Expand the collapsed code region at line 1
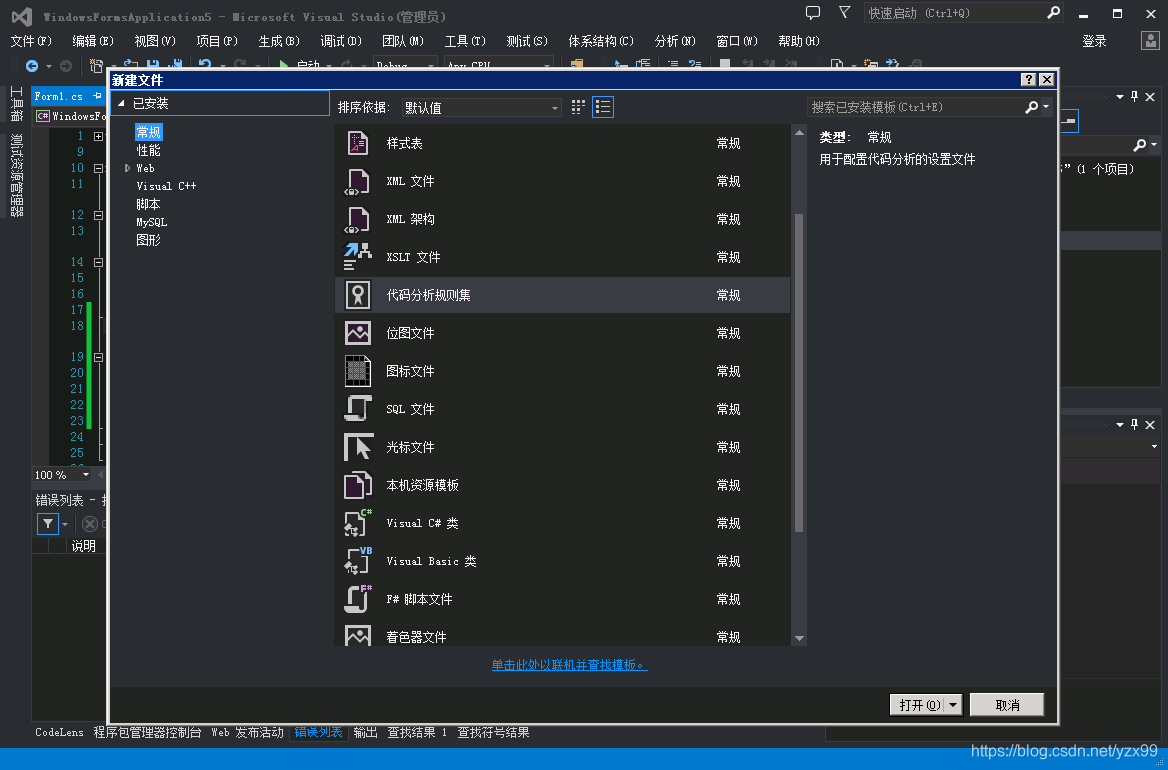The image size is (1168, 770). (98, 136)
